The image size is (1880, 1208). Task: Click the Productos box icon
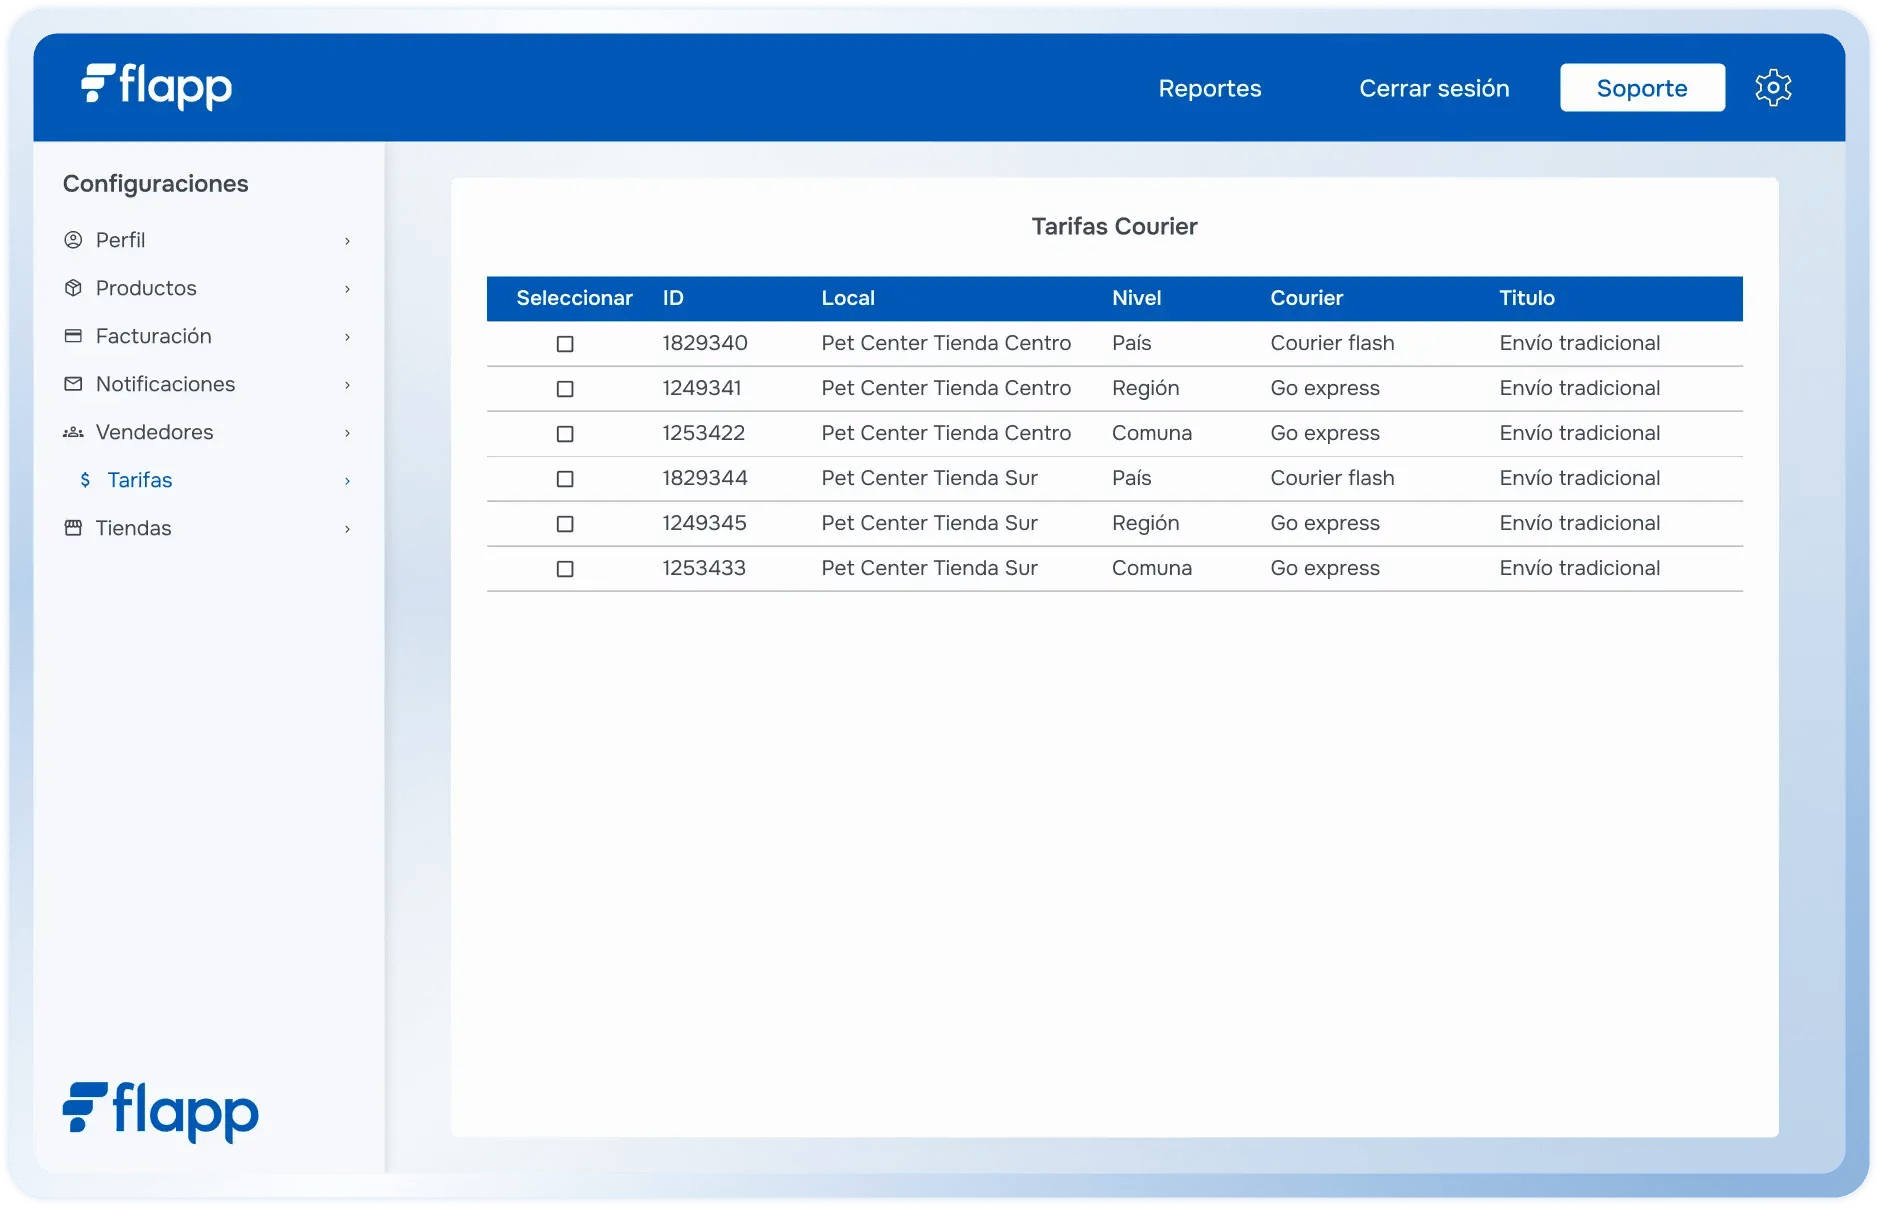click(x=73, y=288)
